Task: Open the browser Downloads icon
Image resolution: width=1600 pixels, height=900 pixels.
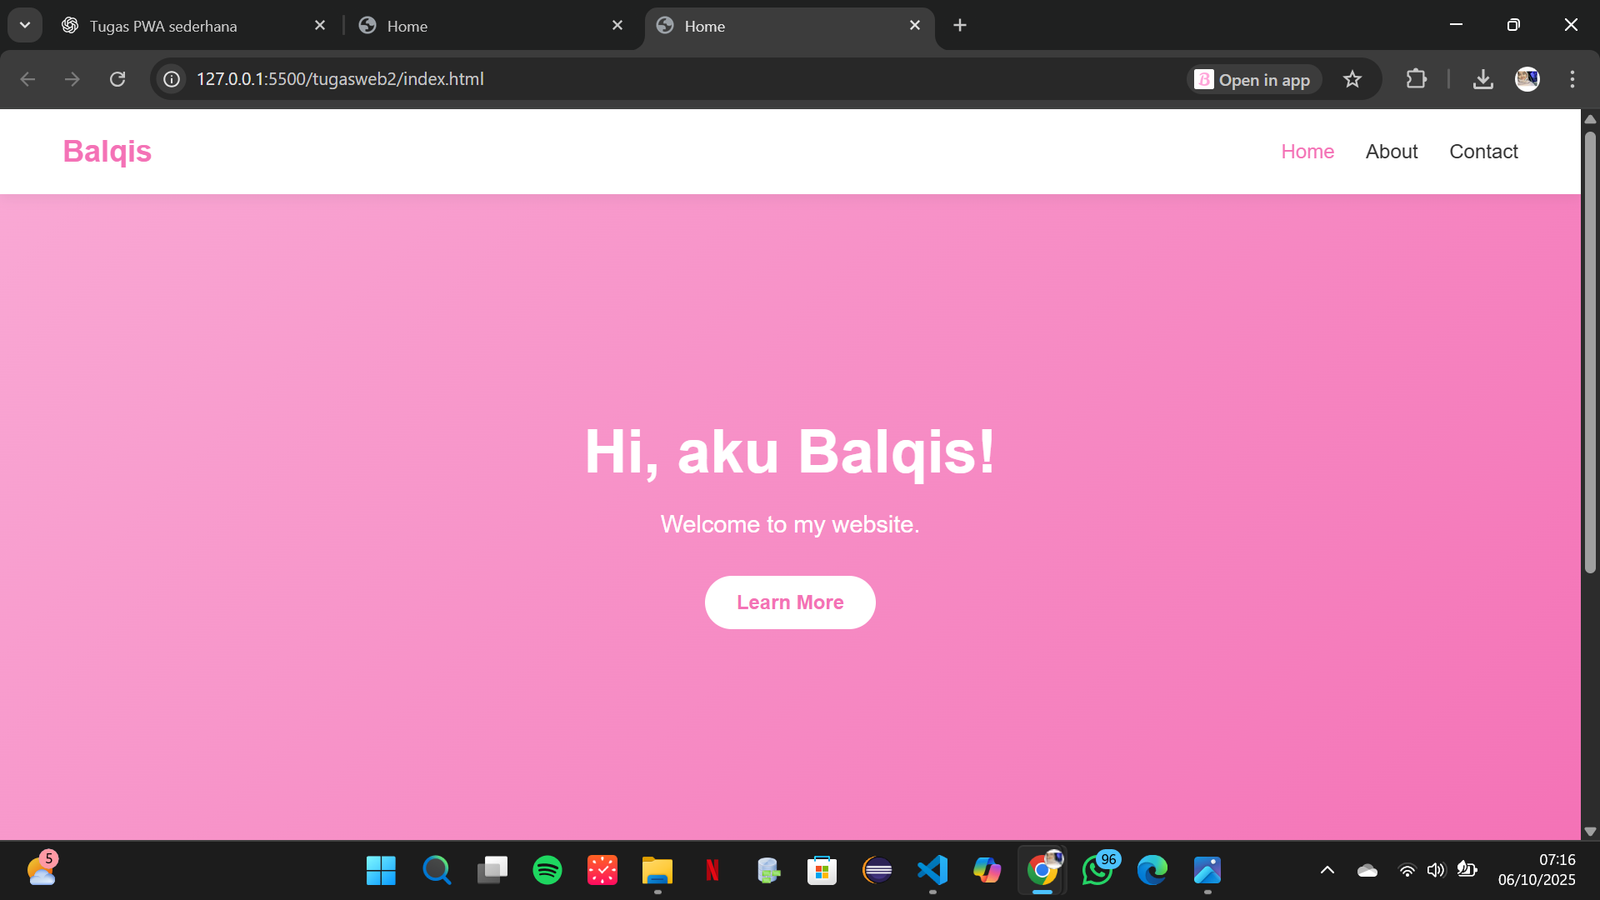Action: pos(1483,79)
